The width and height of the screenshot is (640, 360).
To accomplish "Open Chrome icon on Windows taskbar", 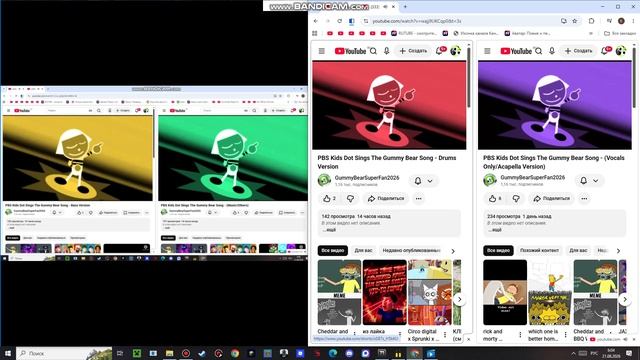I will tap(235, 353).
